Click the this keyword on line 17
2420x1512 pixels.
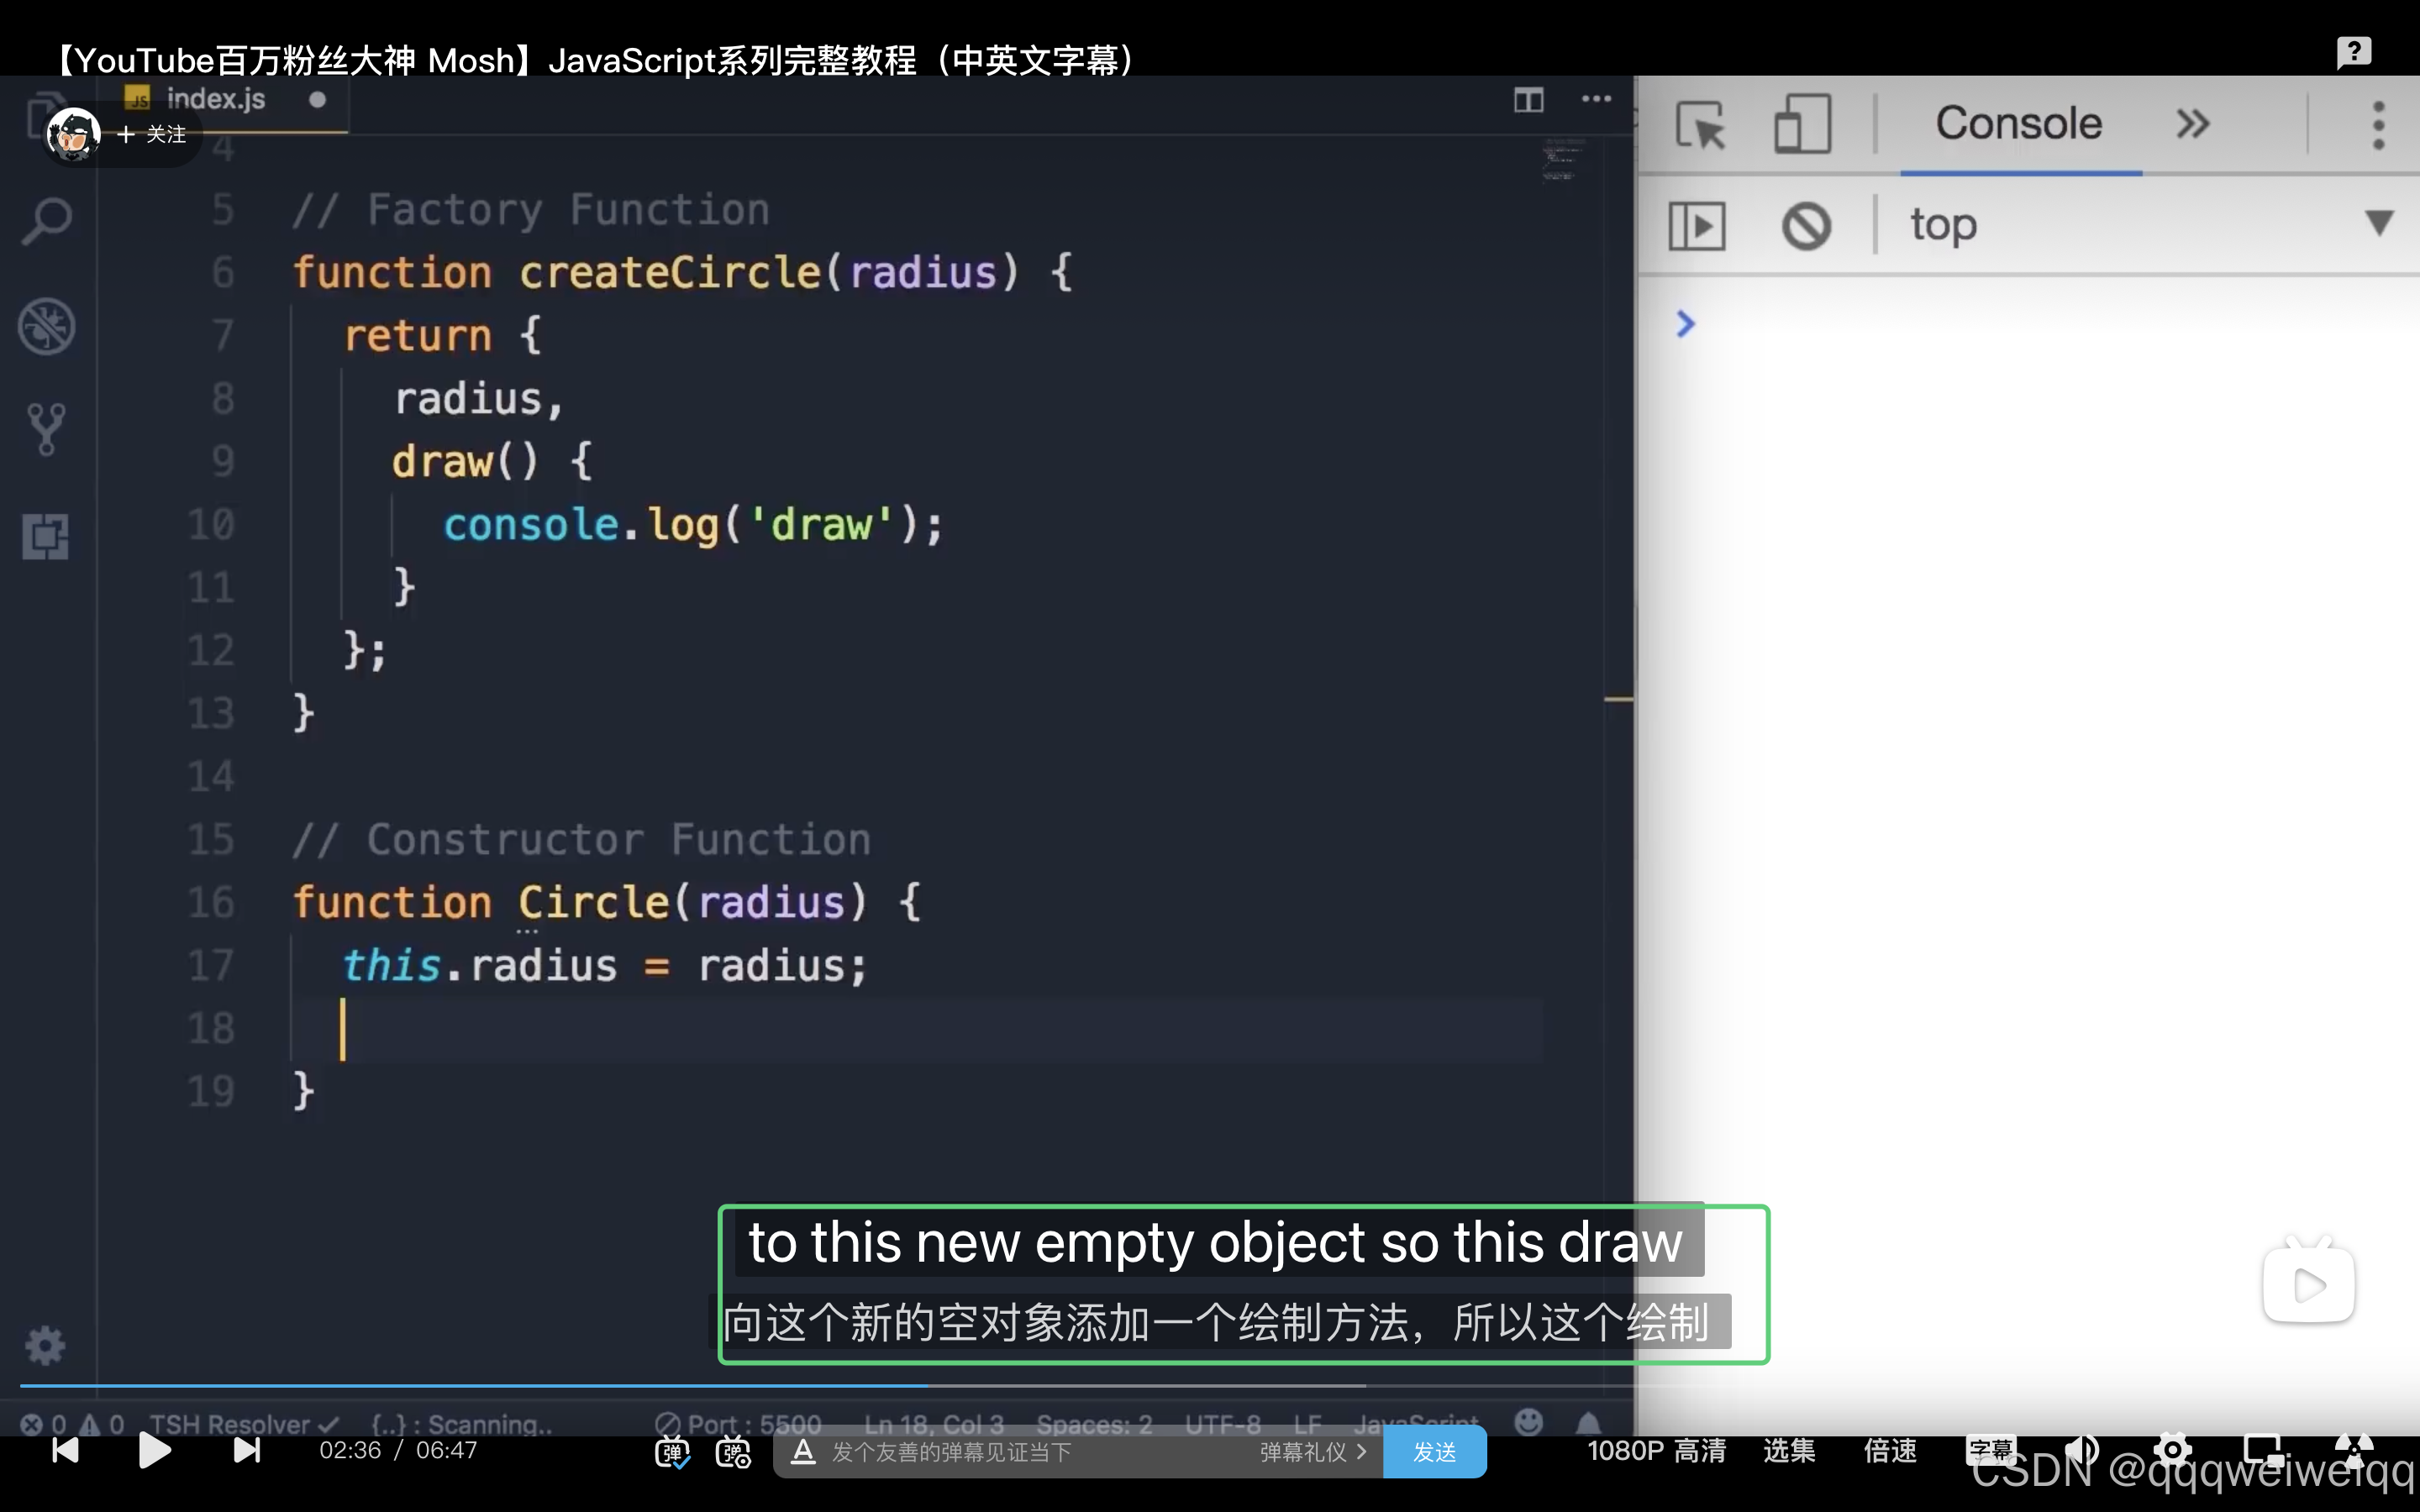pyautogui.click(x=391, y=965)
